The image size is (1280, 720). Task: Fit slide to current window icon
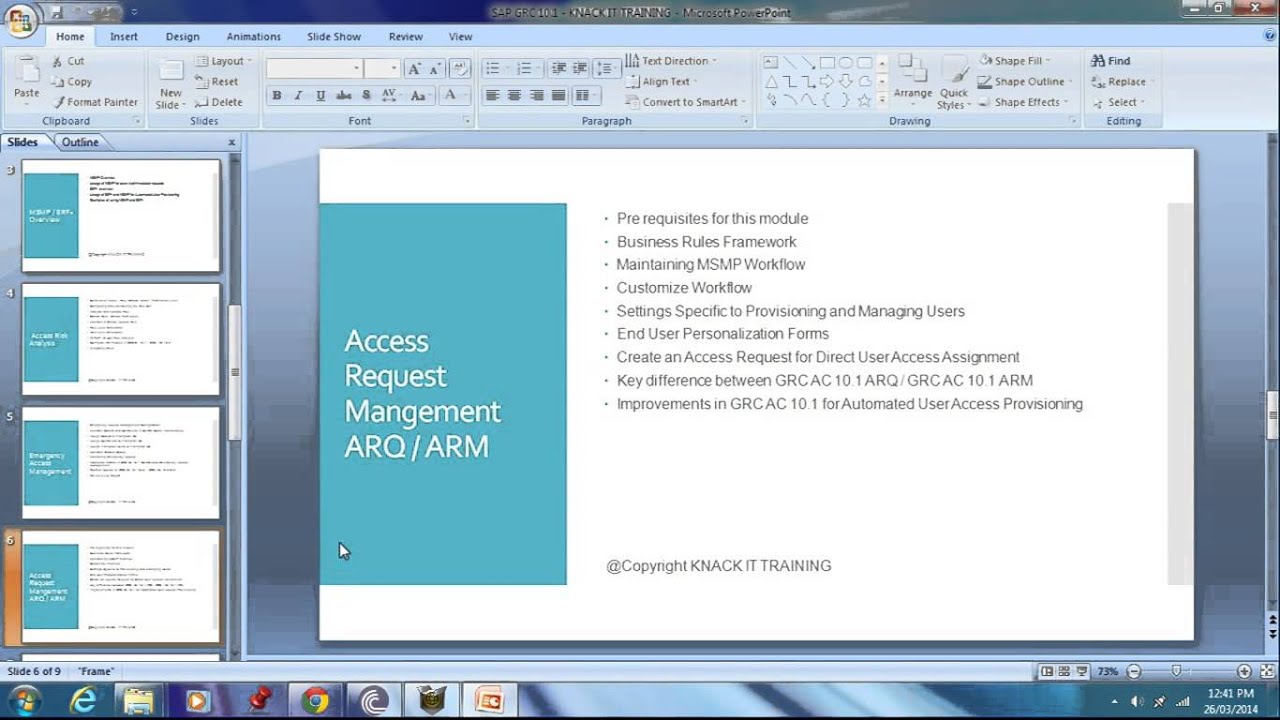click(x=1265, y=672)
